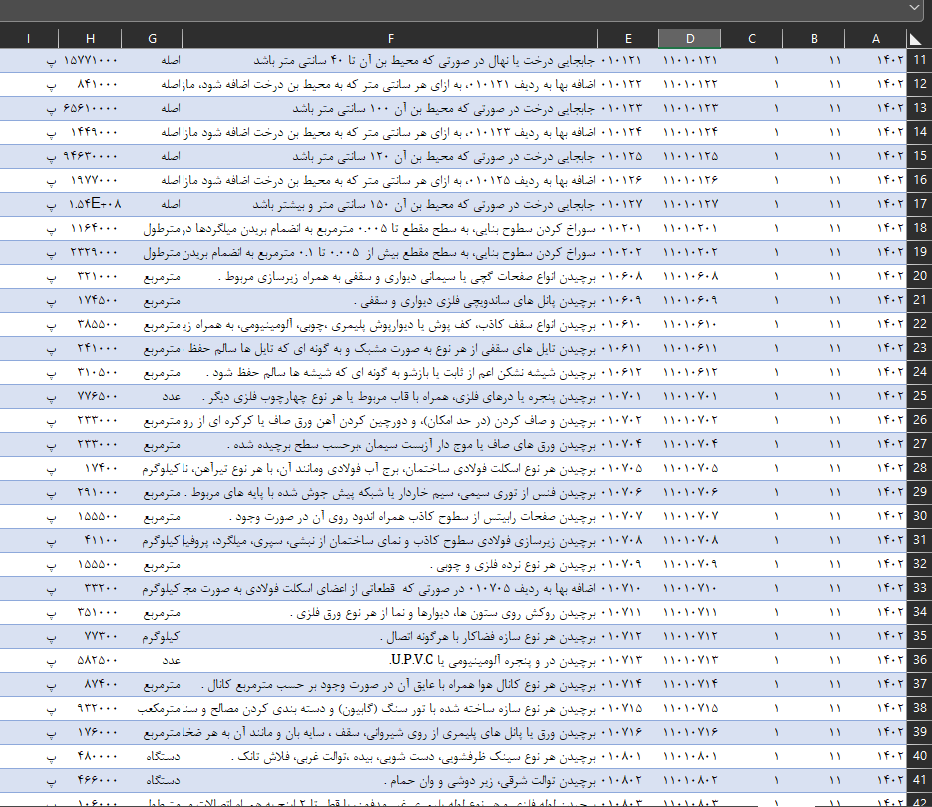The width and height of the screenshot is (932, 807).
Task: Select column E header
Action: pyautogui.click(x=628, y=39)
